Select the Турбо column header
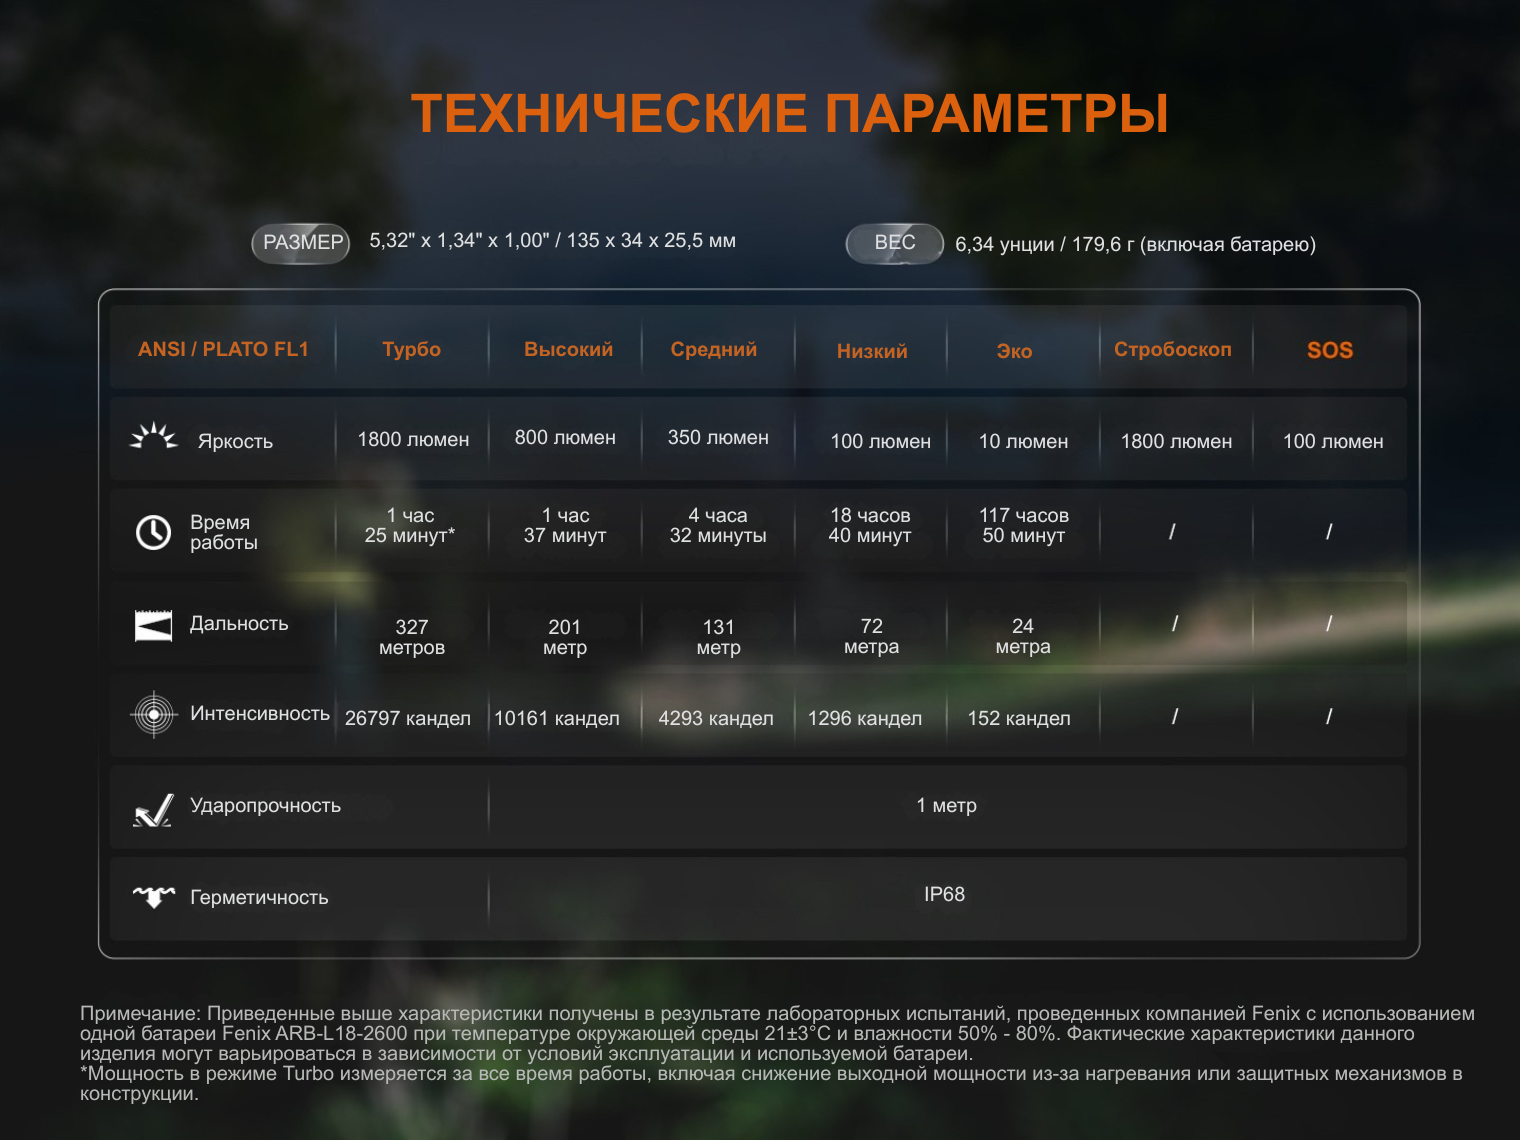Image resolution: width=1520 pixels, height=1140 pixels. [x=411, y=349]
